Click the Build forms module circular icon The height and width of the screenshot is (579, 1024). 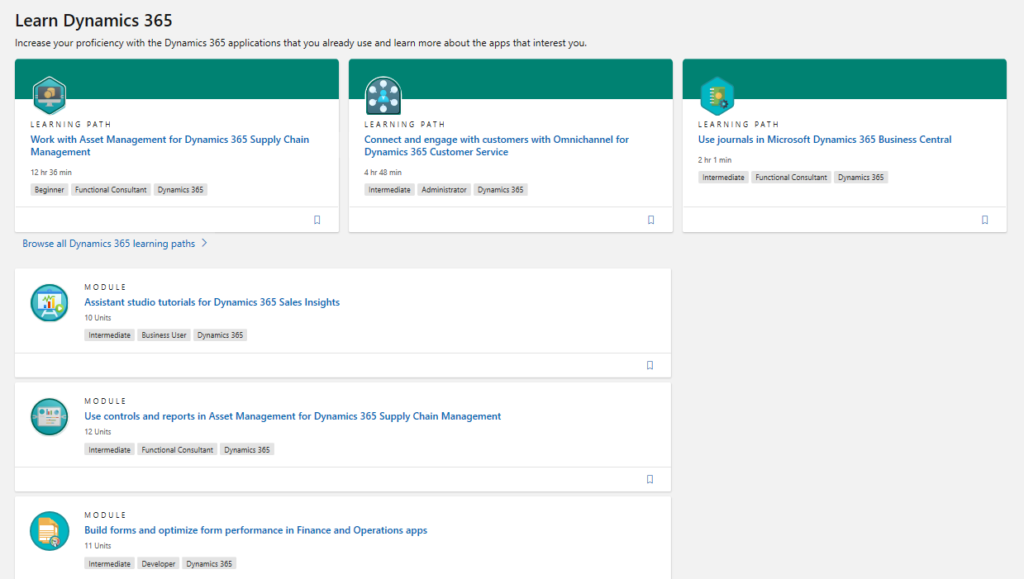tap(49, 531)
